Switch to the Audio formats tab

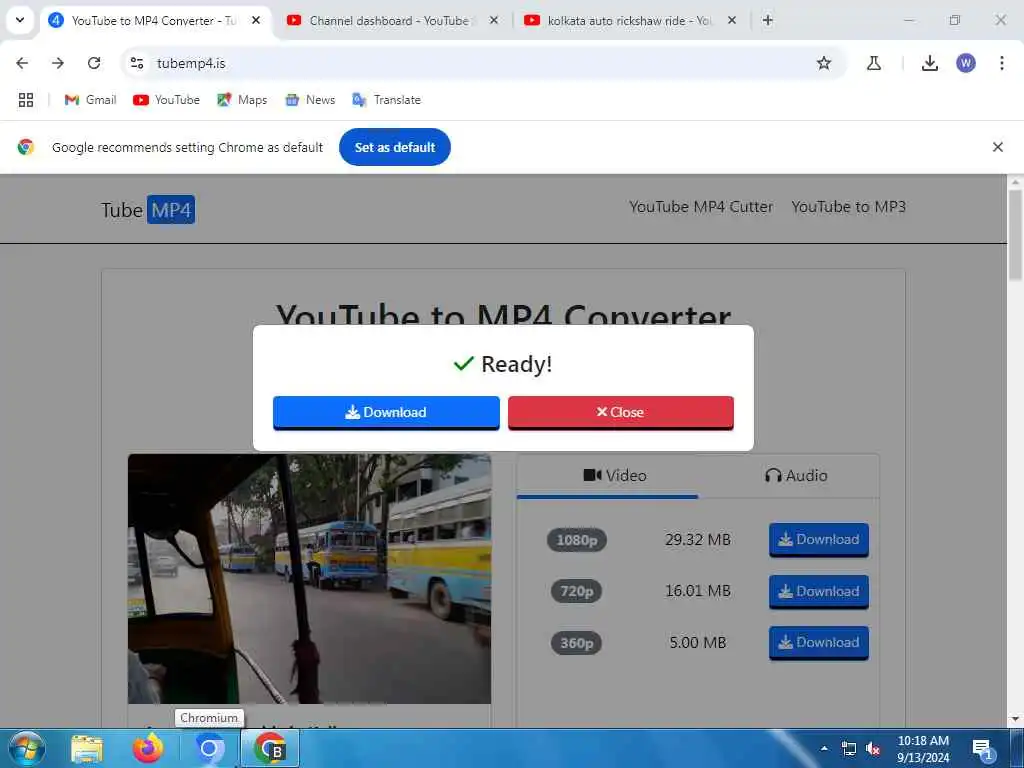click(796, 475)
